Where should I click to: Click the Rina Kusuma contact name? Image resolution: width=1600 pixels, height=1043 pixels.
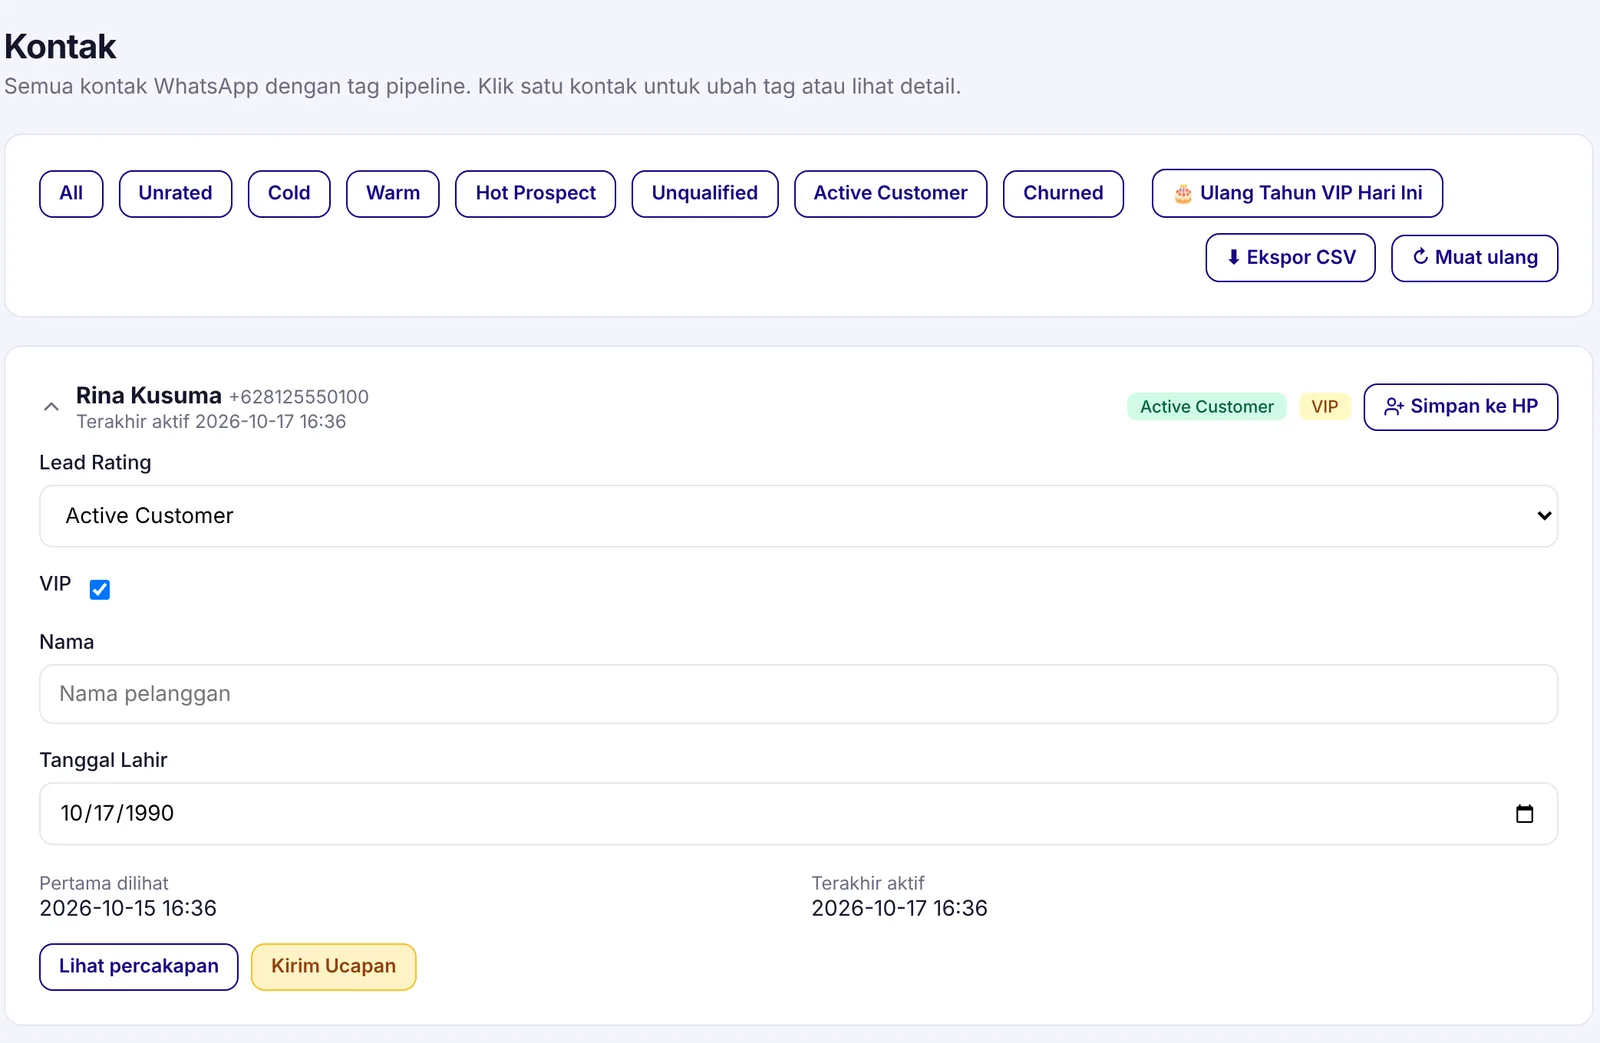click(149, 396)
